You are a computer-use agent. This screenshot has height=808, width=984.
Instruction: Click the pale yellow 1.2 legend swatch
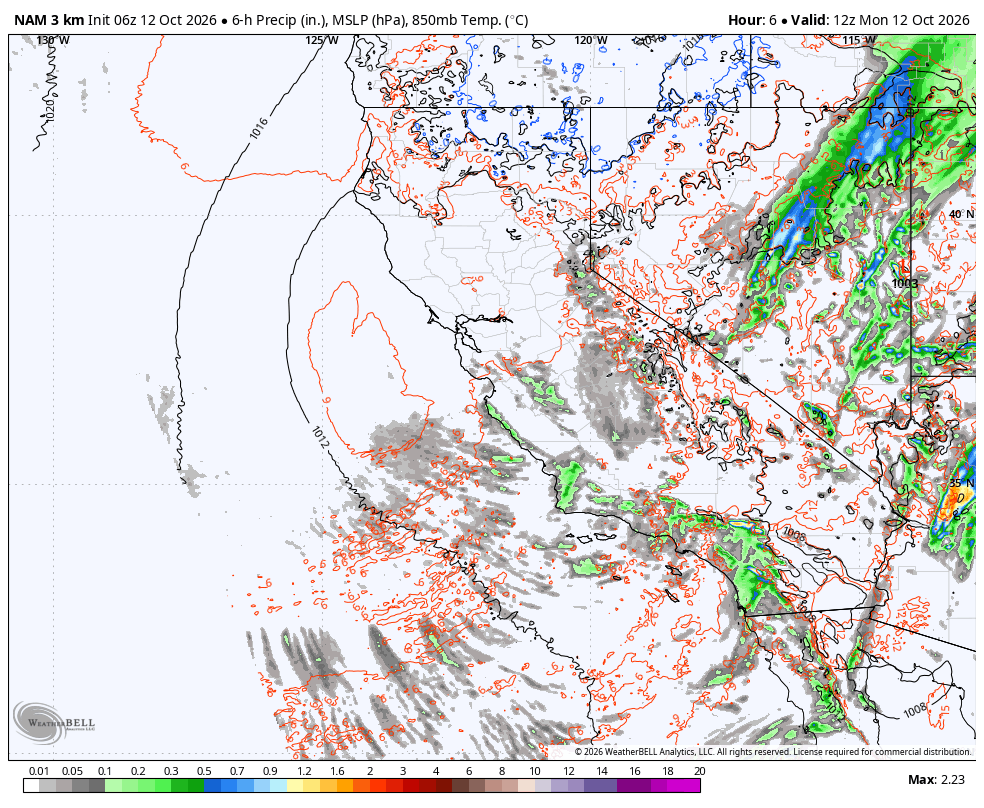(x=296, y=785)
